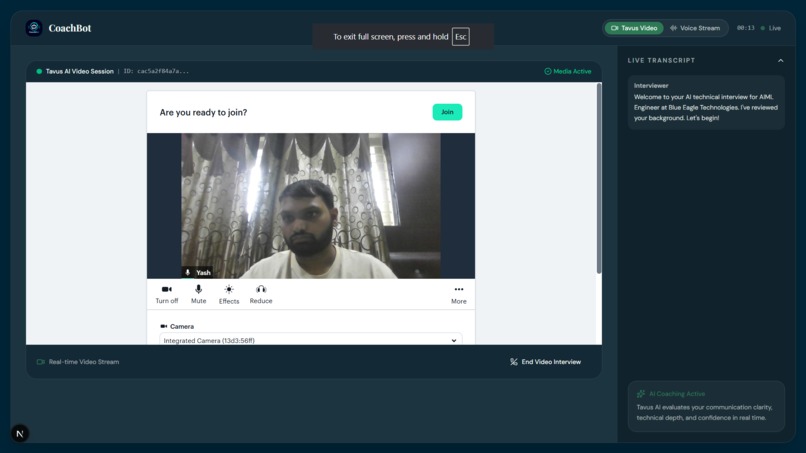Click the session ID text

point(156,71)
